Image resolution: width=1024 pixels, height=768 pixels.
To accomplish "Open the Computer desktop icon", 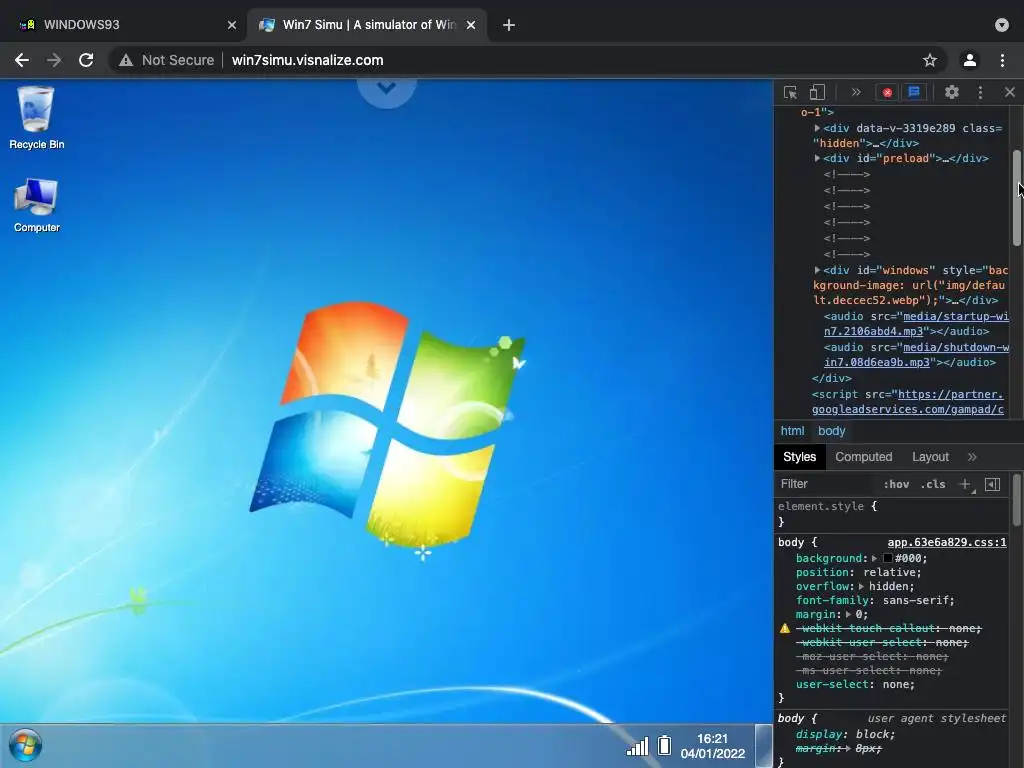I will tap(37, 204).
